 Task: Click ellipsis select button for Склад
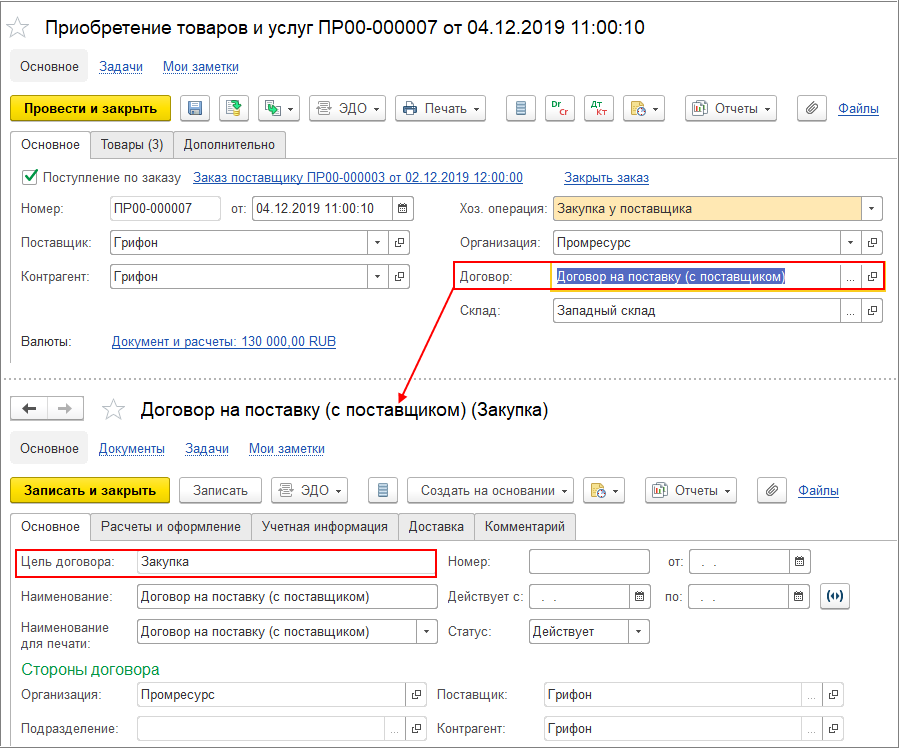(850, 311)
